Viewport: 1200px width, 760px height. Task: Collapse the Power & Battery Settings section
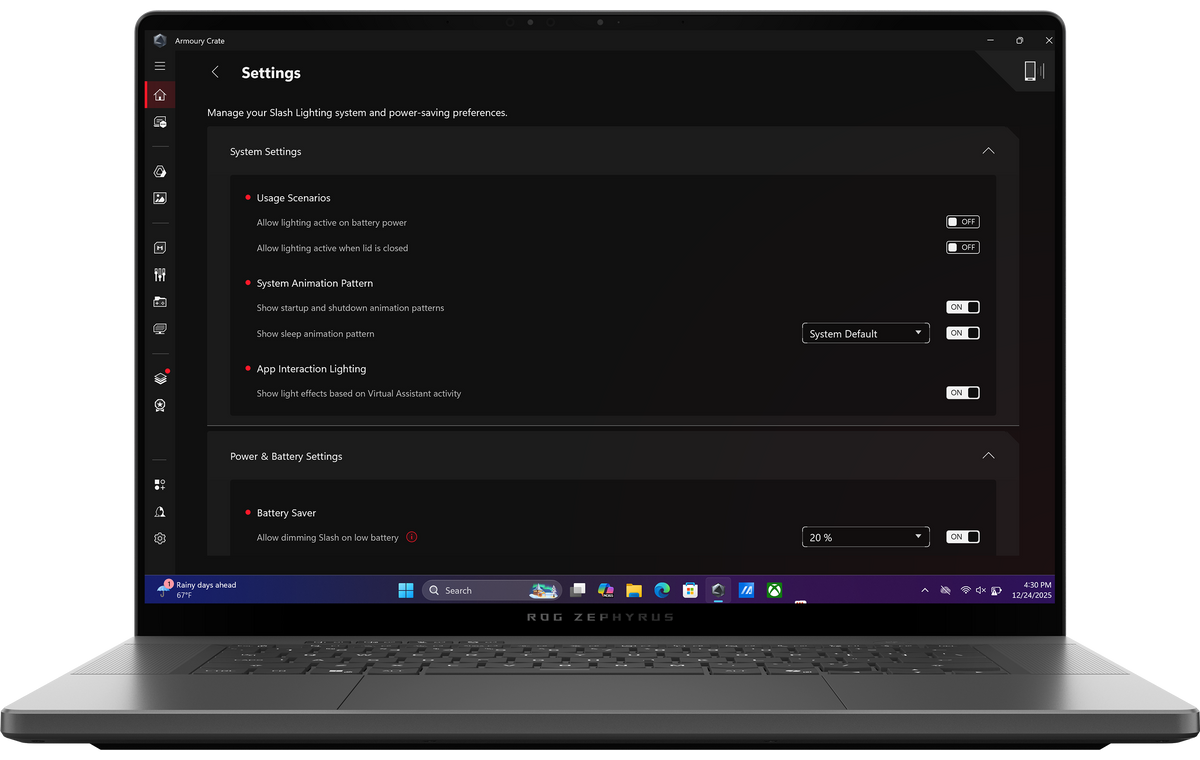point(988,456)
